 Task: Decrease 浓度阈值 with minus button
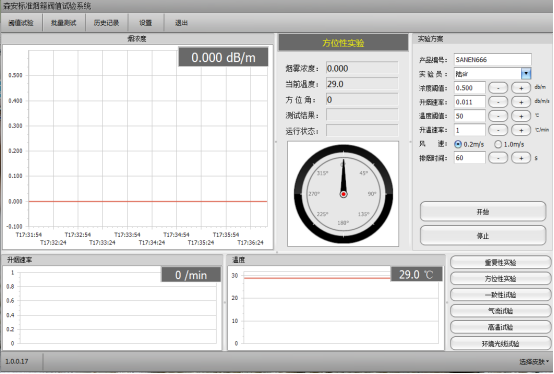coord(498,88)
